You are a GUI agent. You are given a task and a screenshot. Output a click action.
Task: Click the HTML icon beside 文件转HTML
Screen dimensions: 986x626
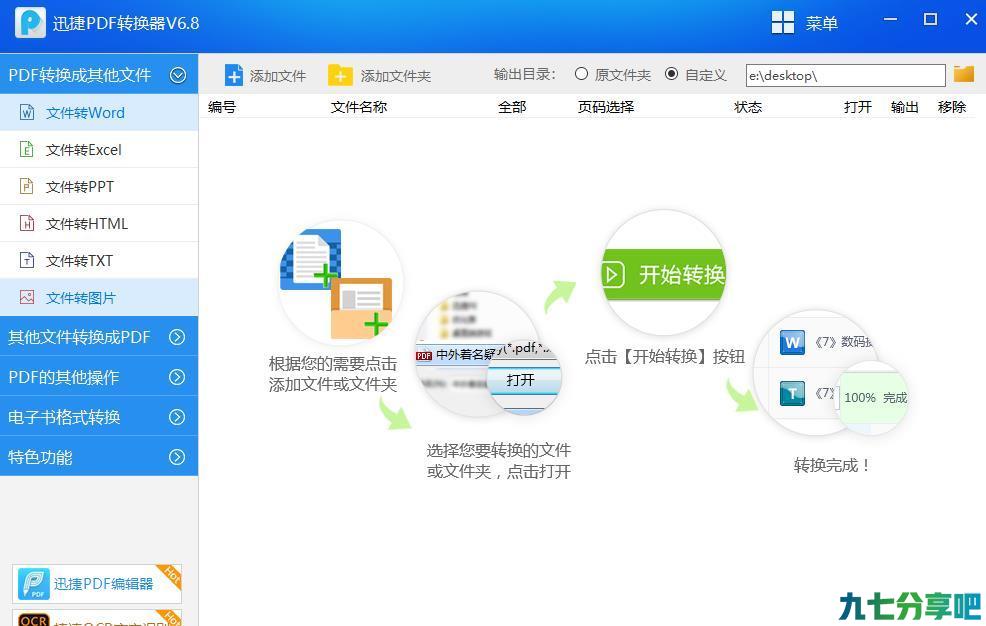27,224
